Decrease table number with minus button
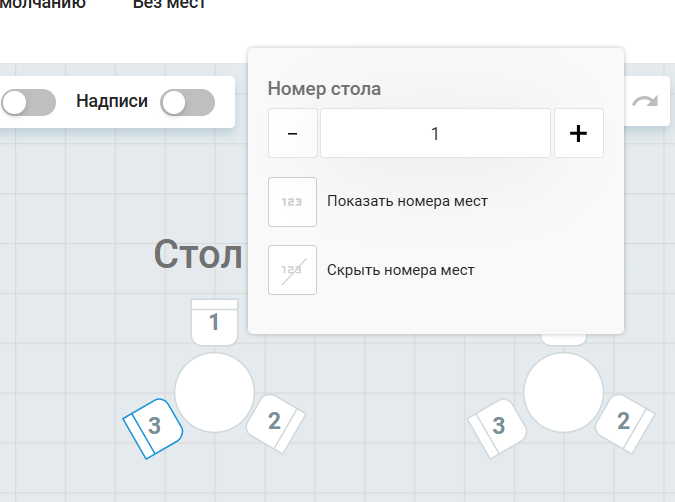675x502 pixels. (x=293, y=133)
